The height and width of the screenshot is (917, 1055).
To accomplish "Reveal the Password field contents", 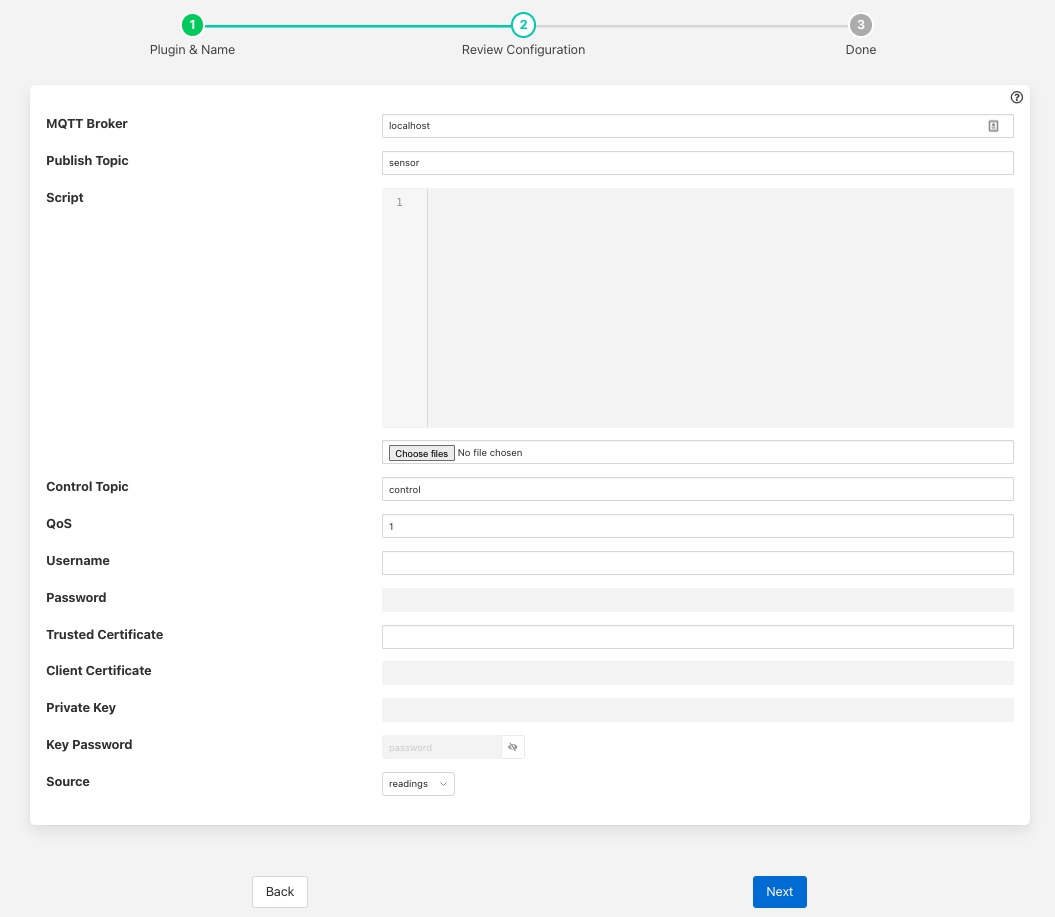I will 698,599.
